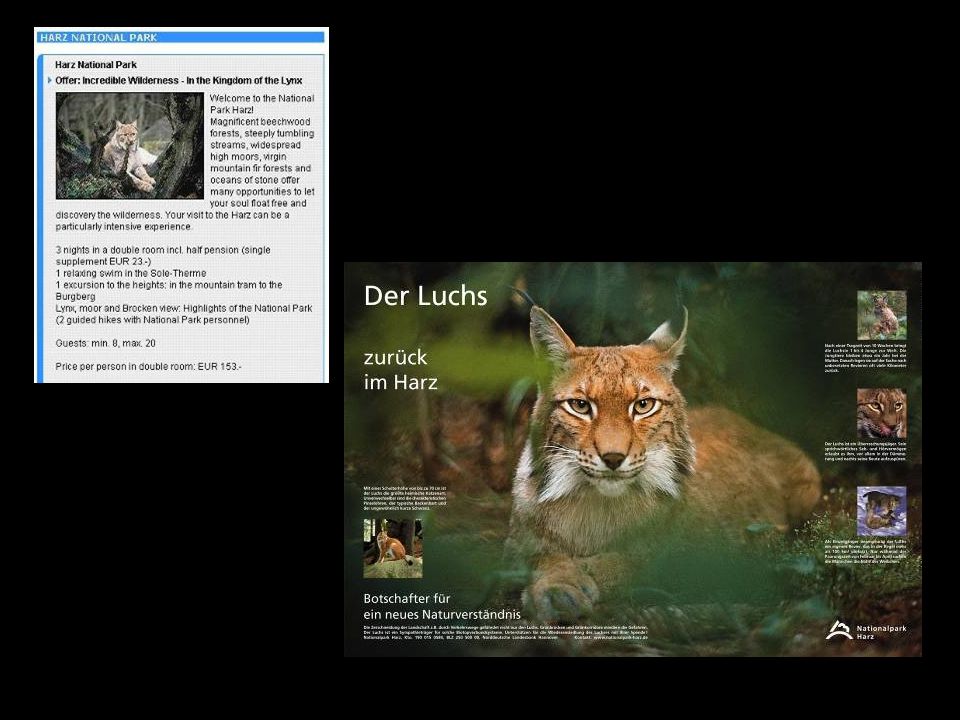Click 'Lynx, moor and Brocken view' line
This screenshot has width=960, height=720.
(x=184, y=313)
